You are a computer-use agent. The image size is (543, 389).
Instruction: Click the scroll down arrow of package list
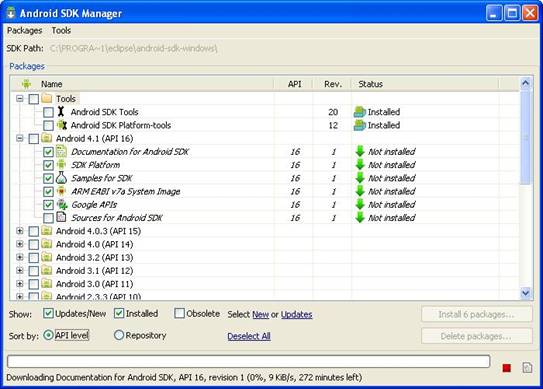pos(525,293)
